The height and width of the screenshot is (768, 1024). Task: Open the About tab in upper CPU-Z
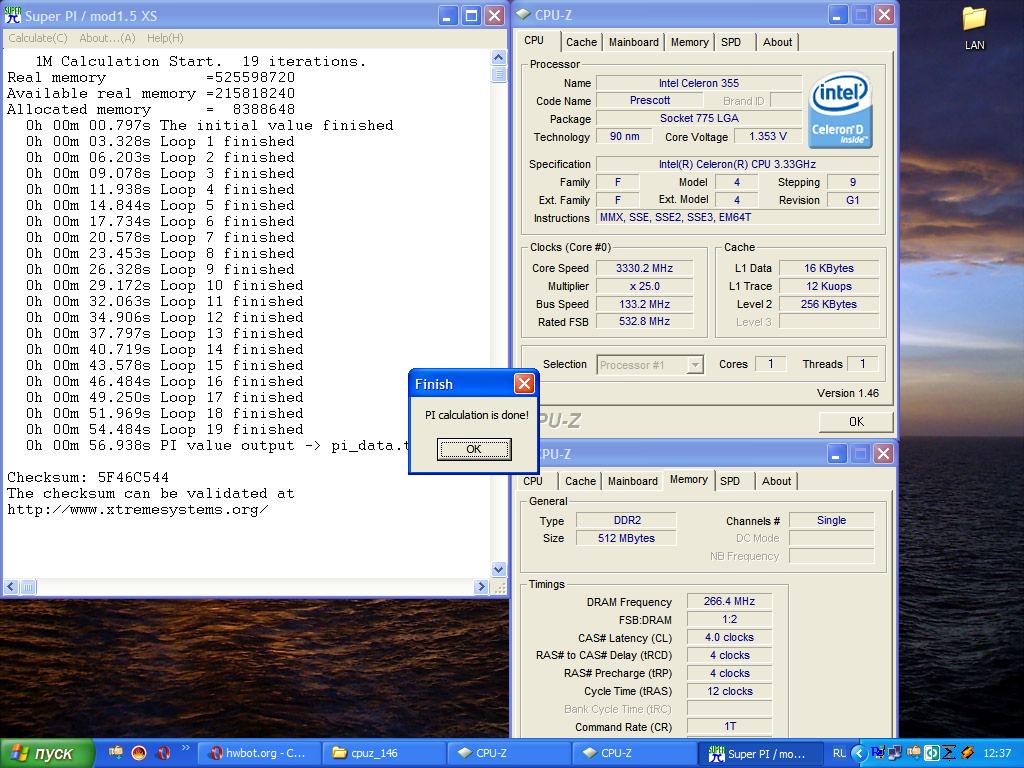click(777, 42)
